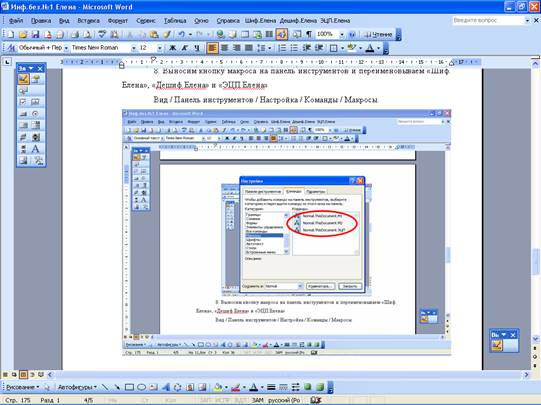This screenshot has height=405, width=541.
Task: Click the numbered list icon
Action: 282,48
